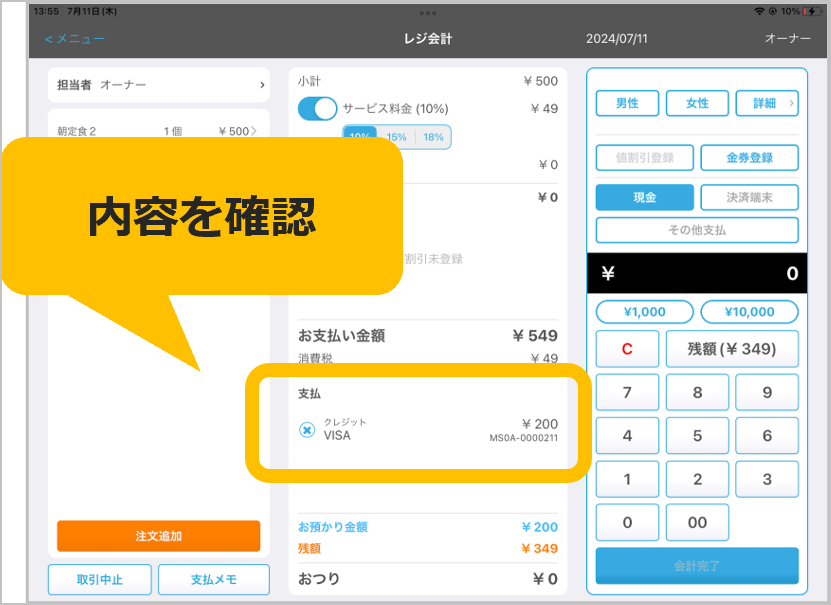831x605 pixels.
Task: Toggle the service charge switch off
Action: click(318, 108)
